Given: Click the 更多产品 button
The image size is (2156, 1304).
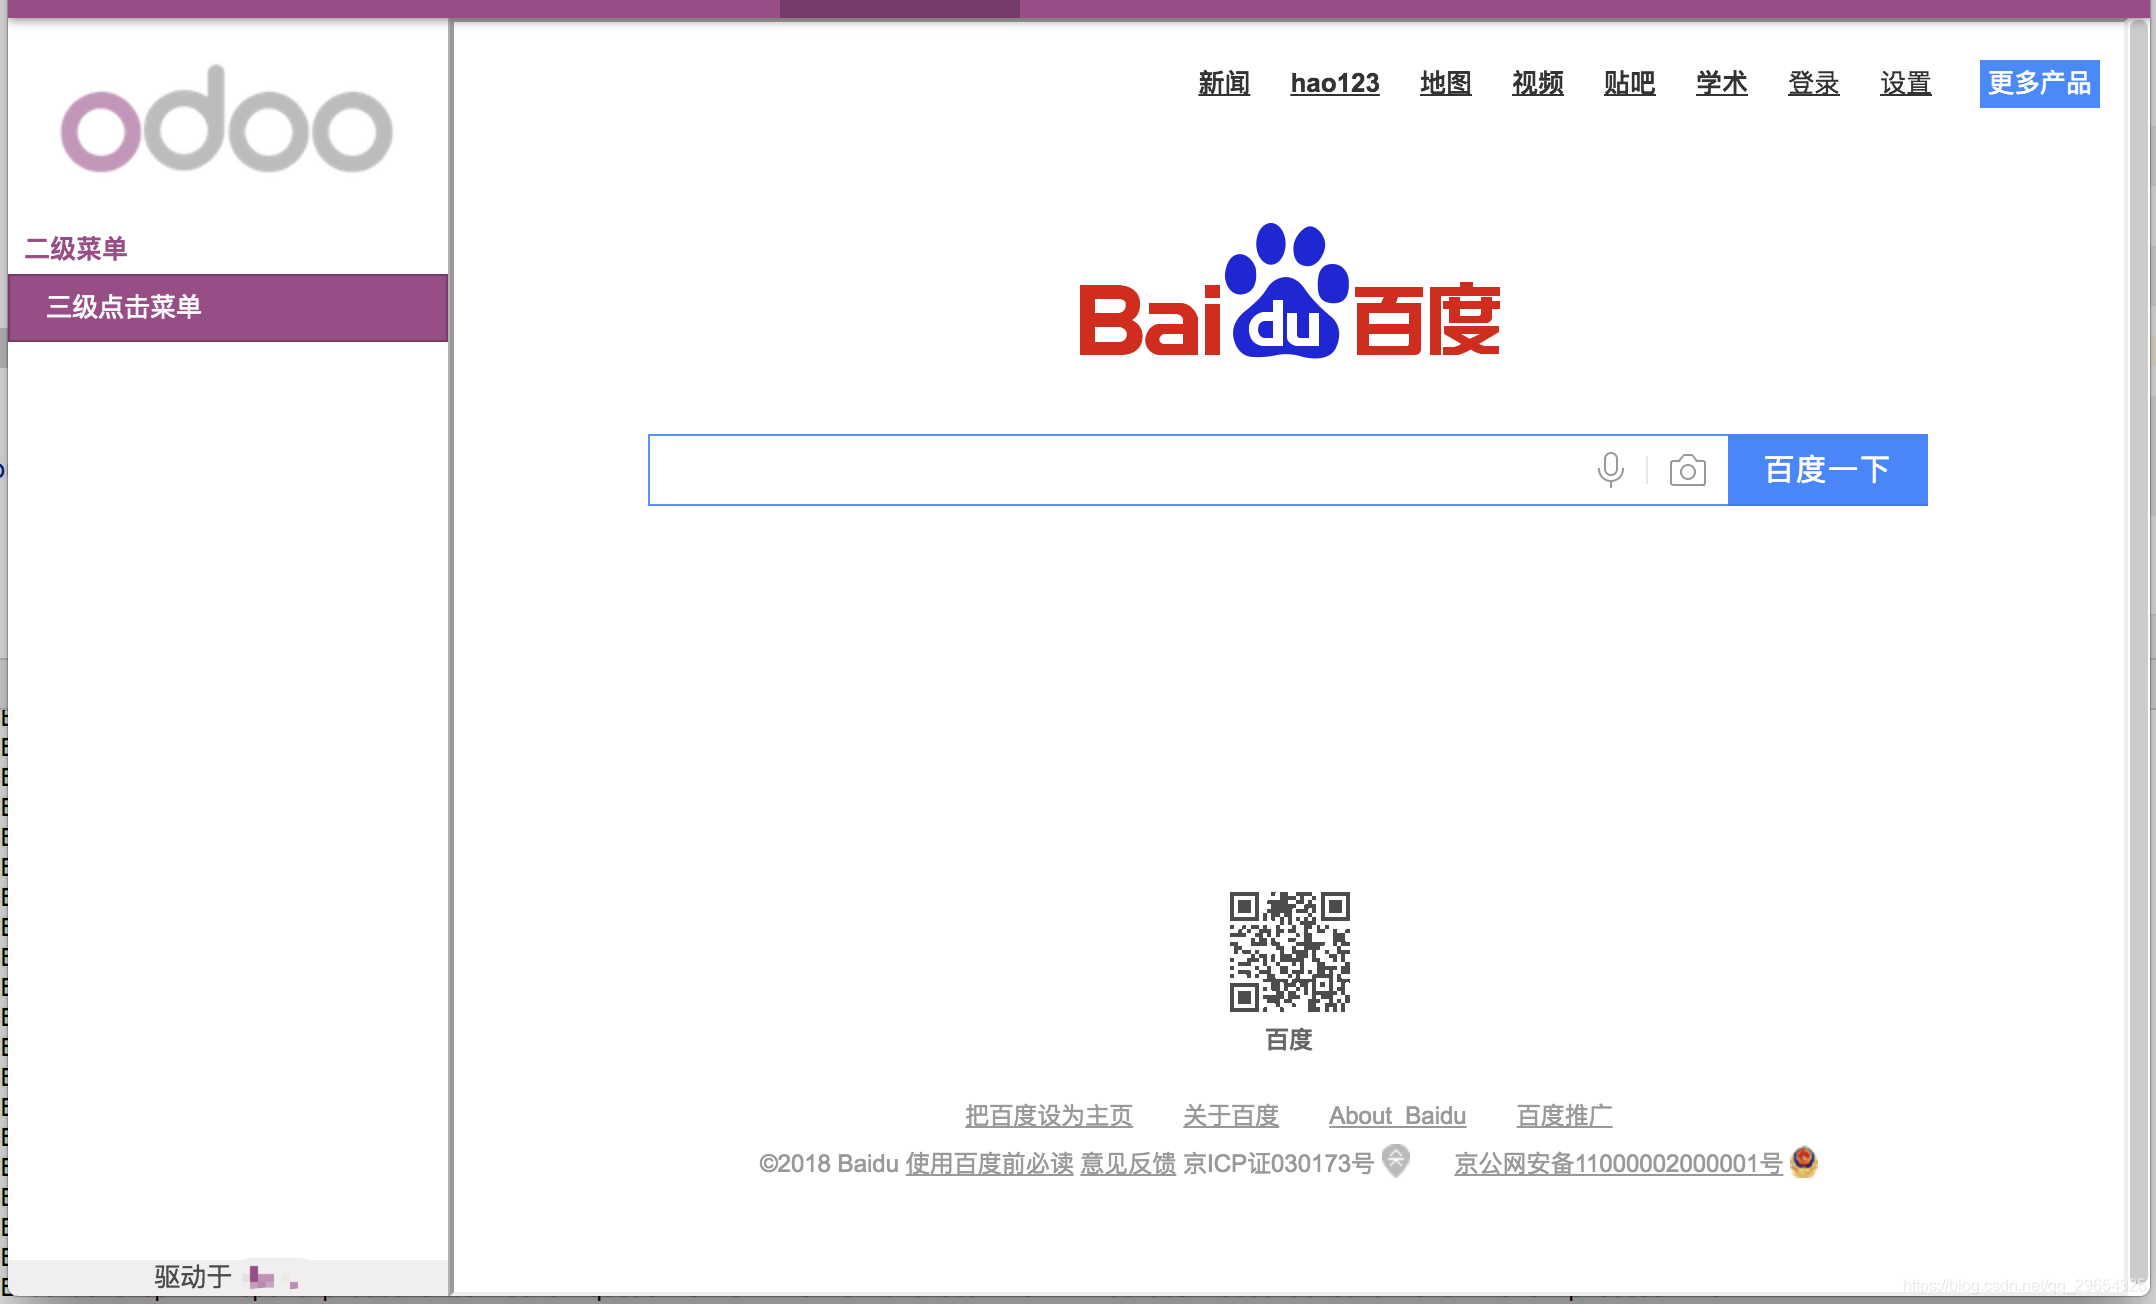Looking at the screenshot, I should coord(2039,83).
